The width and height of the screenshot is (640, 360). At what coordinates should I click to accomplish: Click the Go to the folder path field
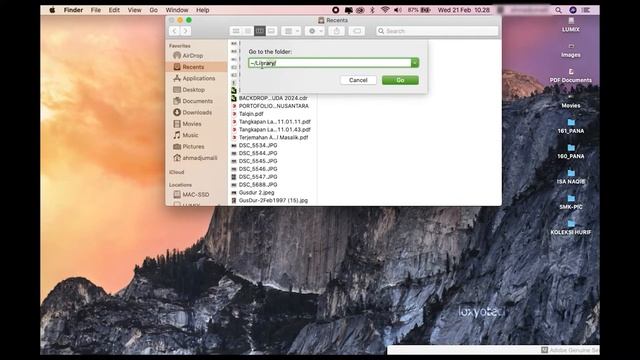point(329,63)
